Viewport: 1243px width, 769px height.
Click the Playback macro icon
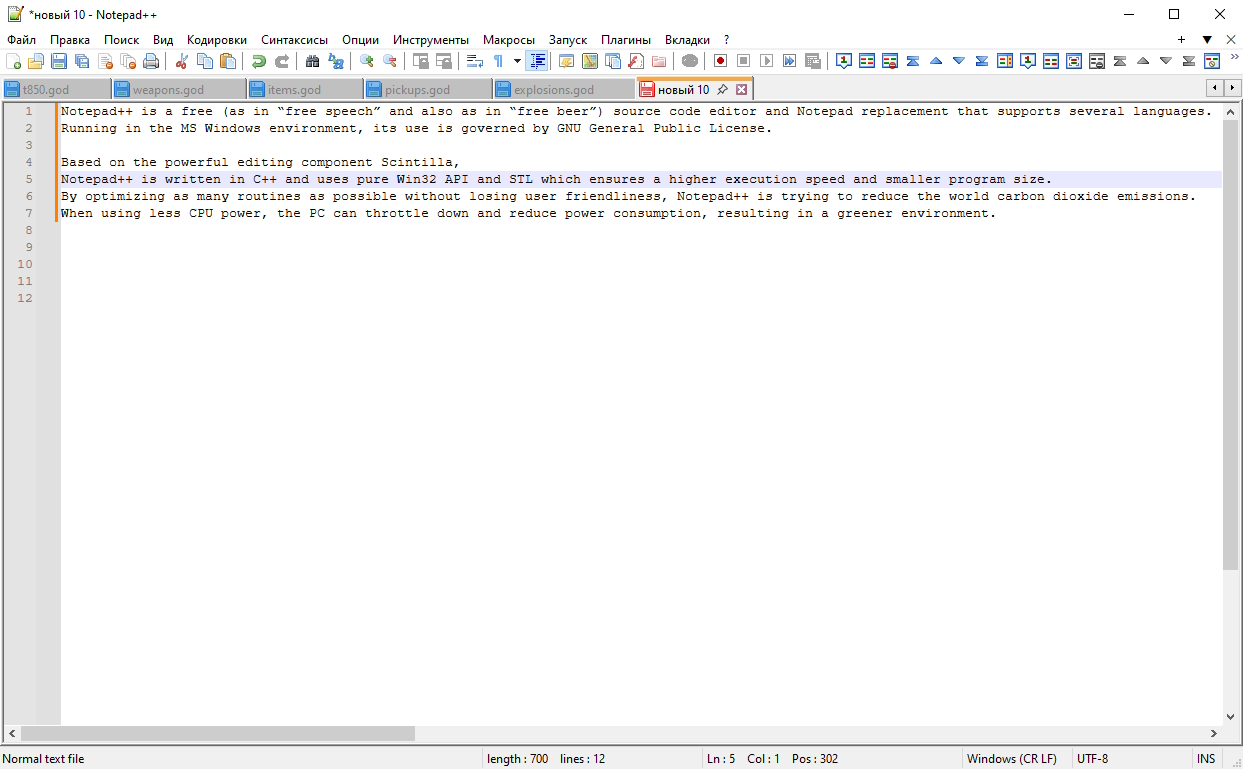point(766,61)
